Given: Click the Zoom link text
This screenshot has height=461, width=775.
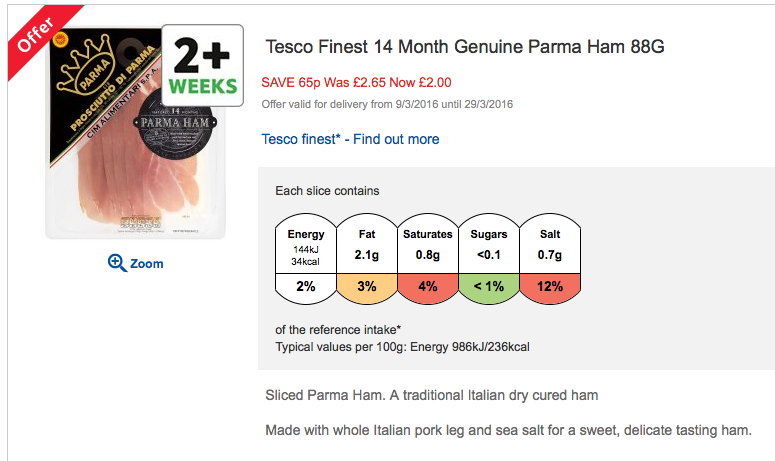Looking at the screenshot, I should [x=146, y=264].
